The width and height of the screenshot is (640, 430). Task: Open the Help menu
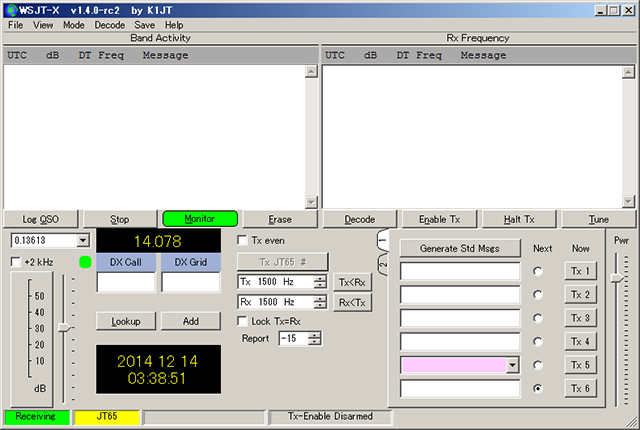pos(174,25)
